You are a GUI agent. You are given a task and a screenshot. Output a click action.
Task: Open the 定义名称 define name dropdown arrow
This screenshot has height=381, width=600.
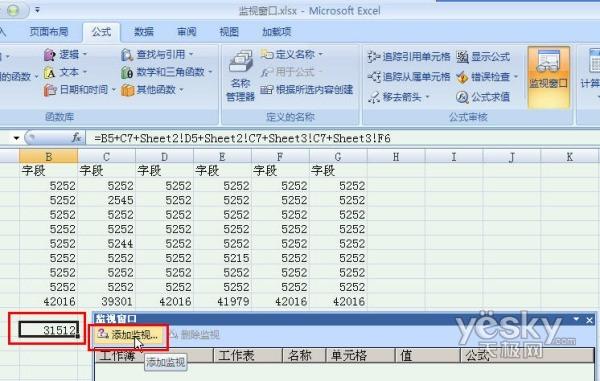tap(320, 54)
